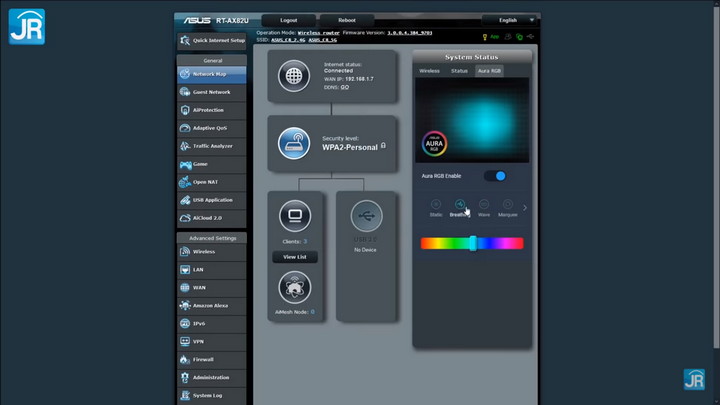Viewport: 720px width, 405px height.
Task: Click the green App link in header
Action: coord(495,37)
